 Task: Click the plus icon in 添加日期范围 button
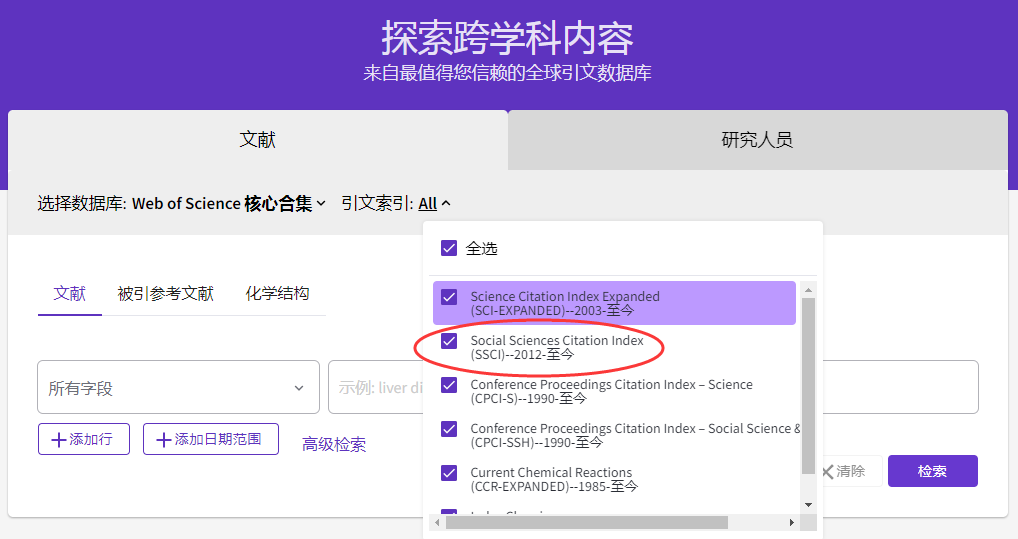[x=164, y=440]
